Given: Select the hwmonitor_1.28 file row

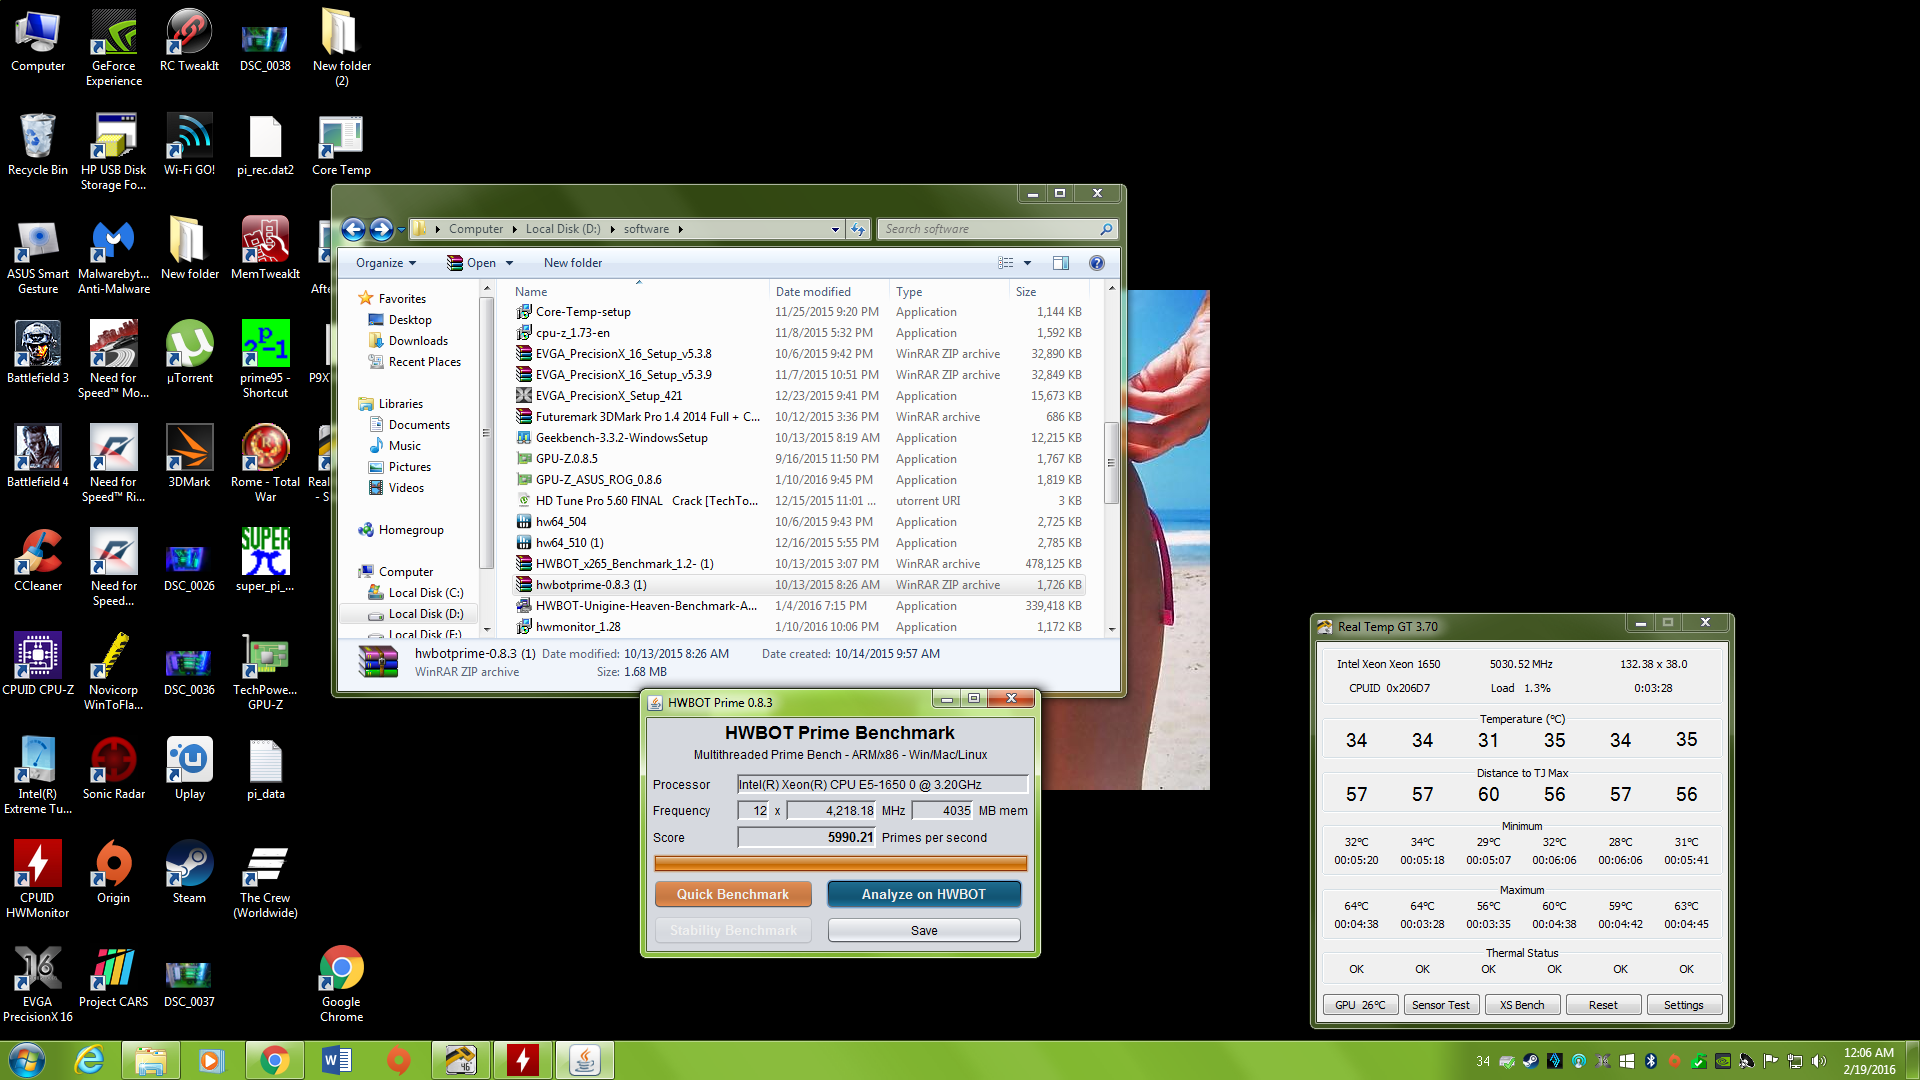Looking at the screenshot, I should [x=798, y=627].
